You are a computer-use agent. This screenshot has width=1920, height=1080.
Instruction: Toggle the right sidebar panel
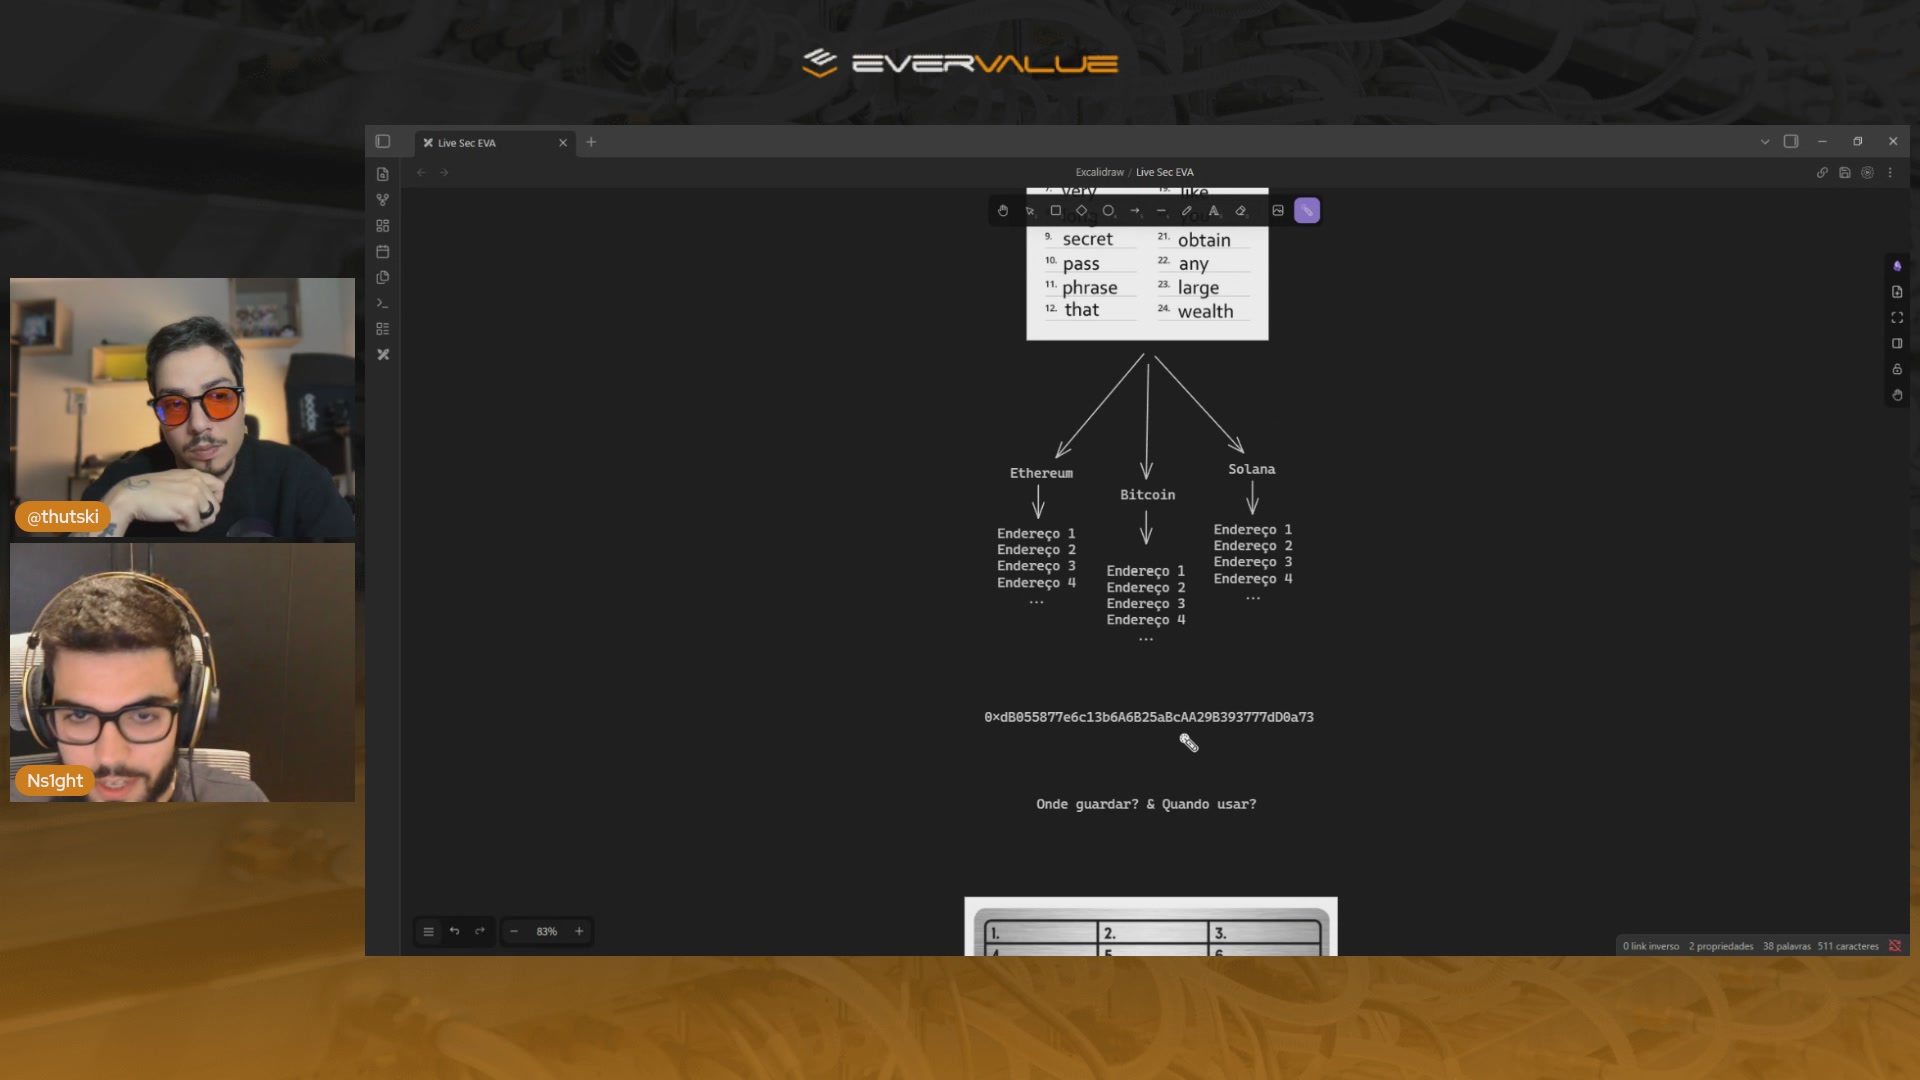click(1791, 142)
